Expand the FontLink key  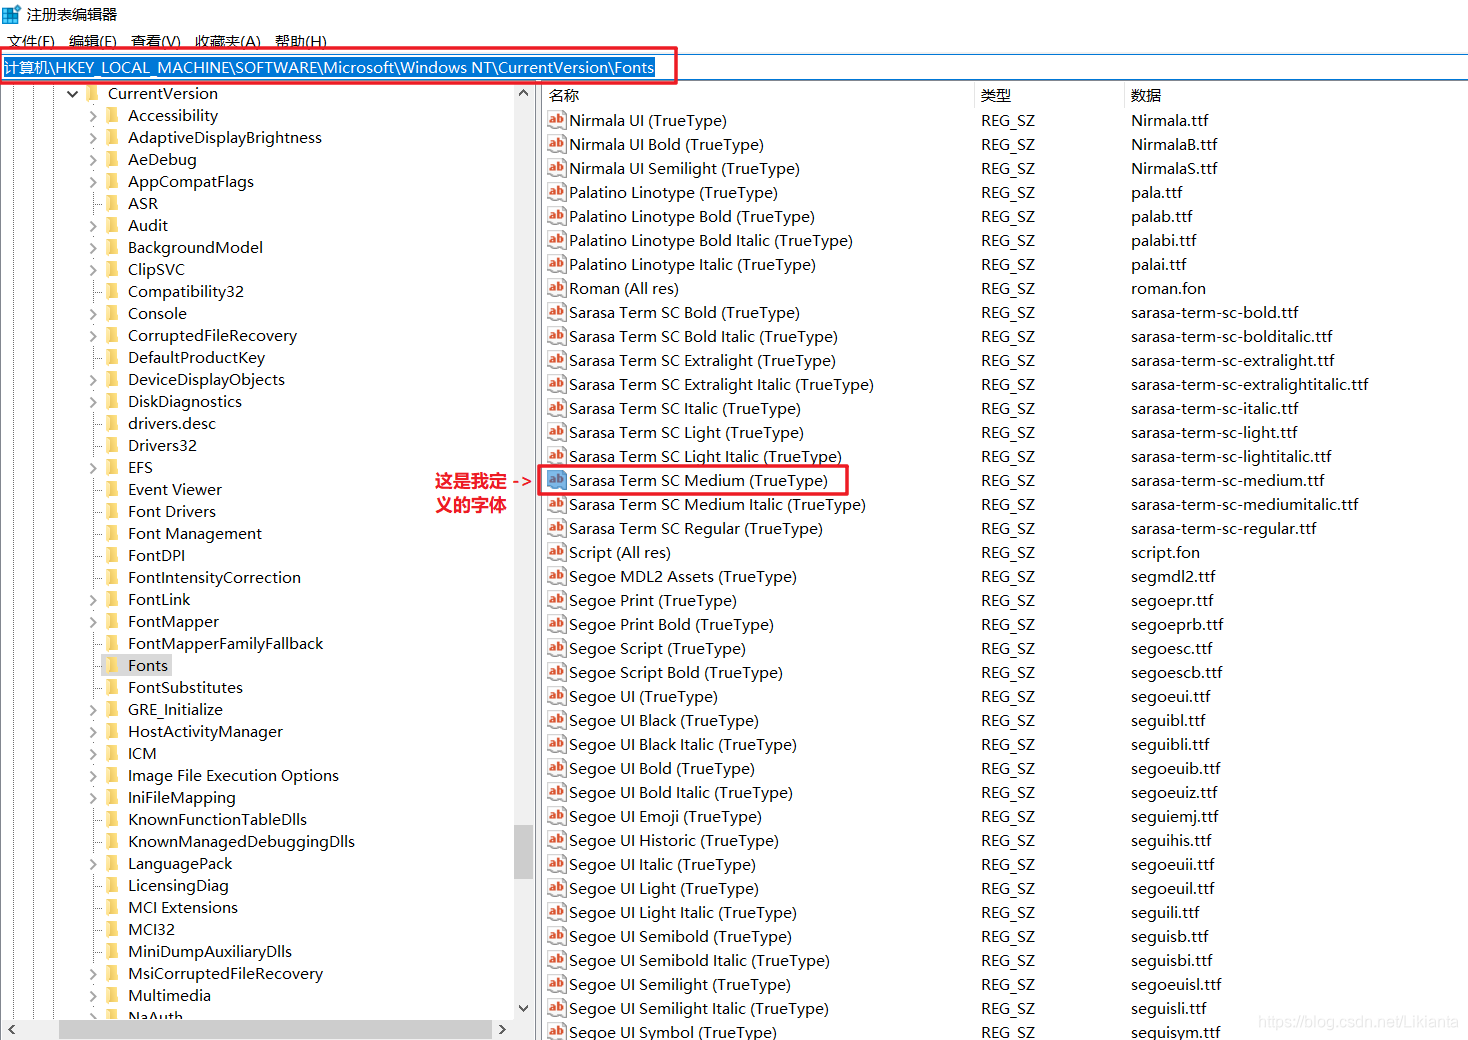click(x=93, y=600)
